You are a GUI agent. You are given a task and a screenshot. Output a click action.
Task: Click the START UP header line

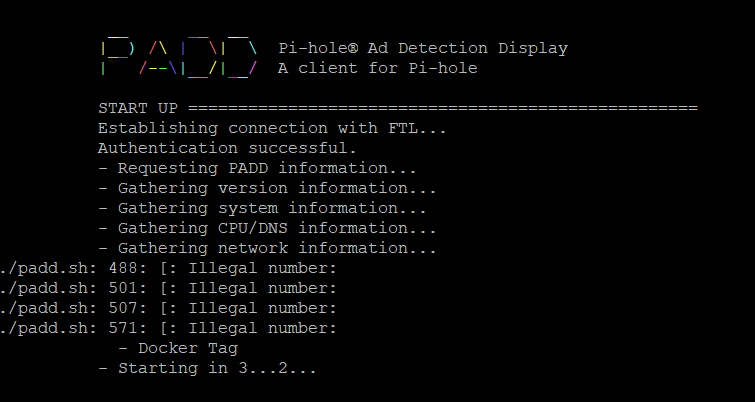pyautogui.click(x=398, y=108)
